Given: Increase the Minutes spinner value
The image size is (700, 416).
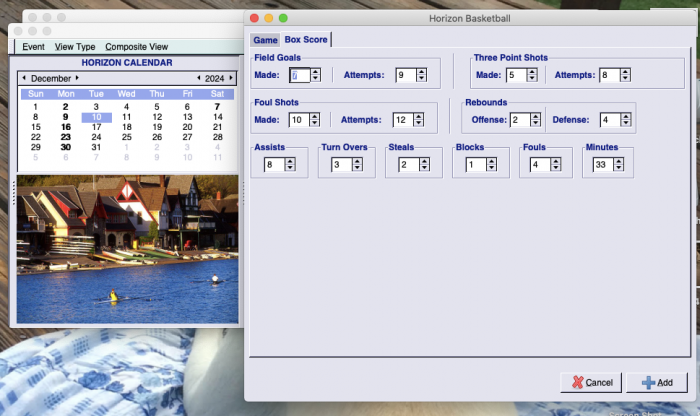Looking at the screenshot, I should [621, 161].
